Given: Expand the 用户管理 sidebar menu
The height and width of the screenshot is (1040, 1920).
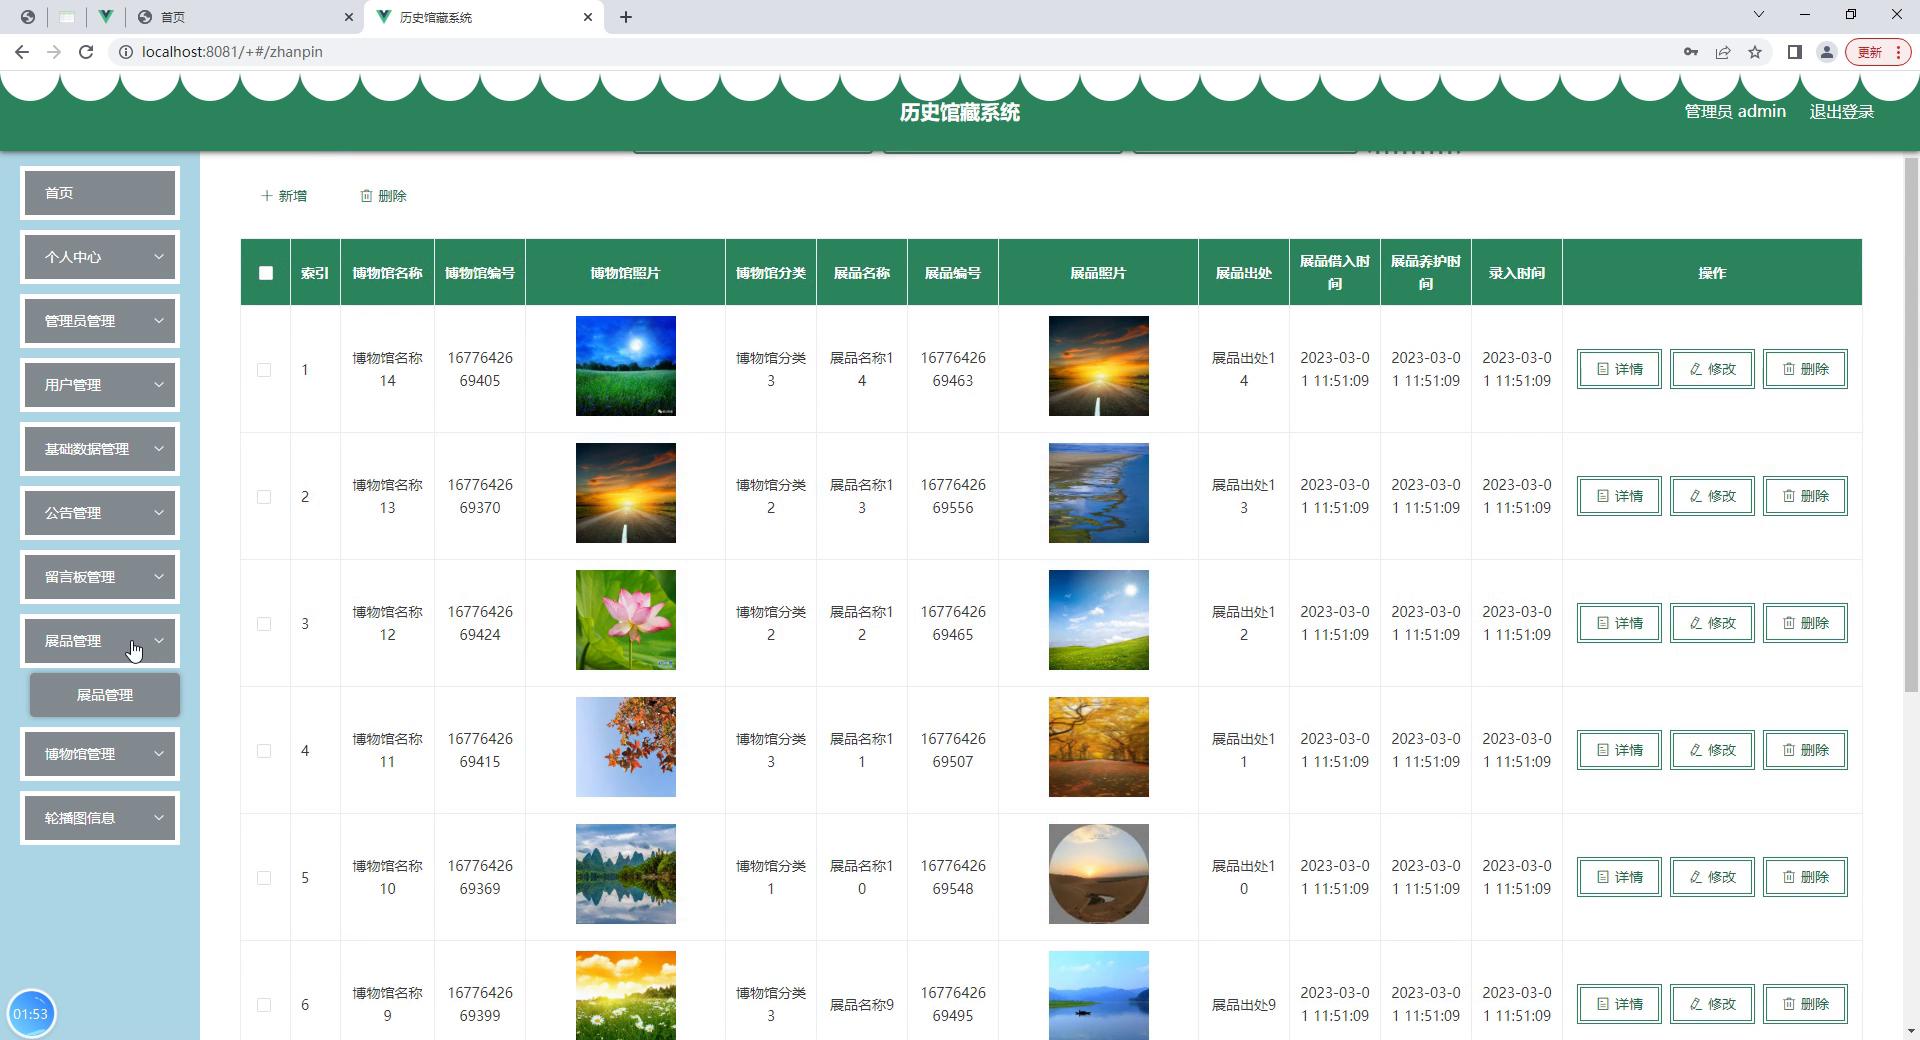Looking at the screenshot, I should 100,385.
